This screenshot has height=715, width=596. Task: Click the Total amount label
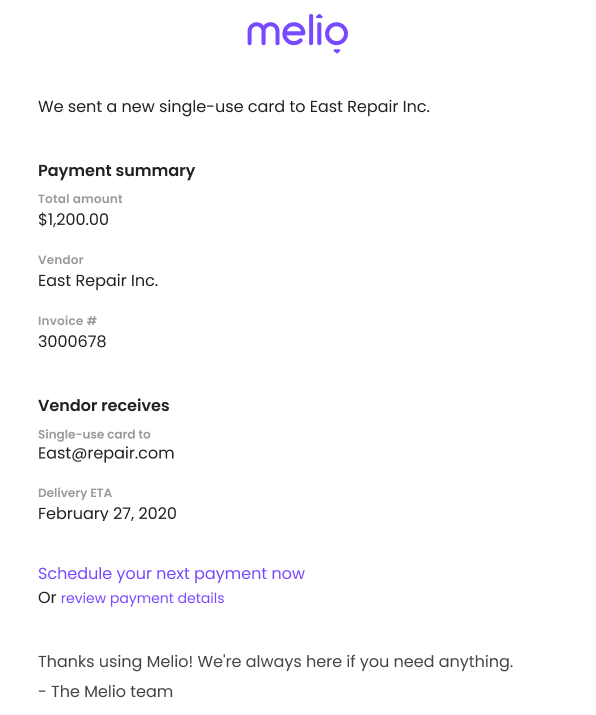click(x=80, y=199)
